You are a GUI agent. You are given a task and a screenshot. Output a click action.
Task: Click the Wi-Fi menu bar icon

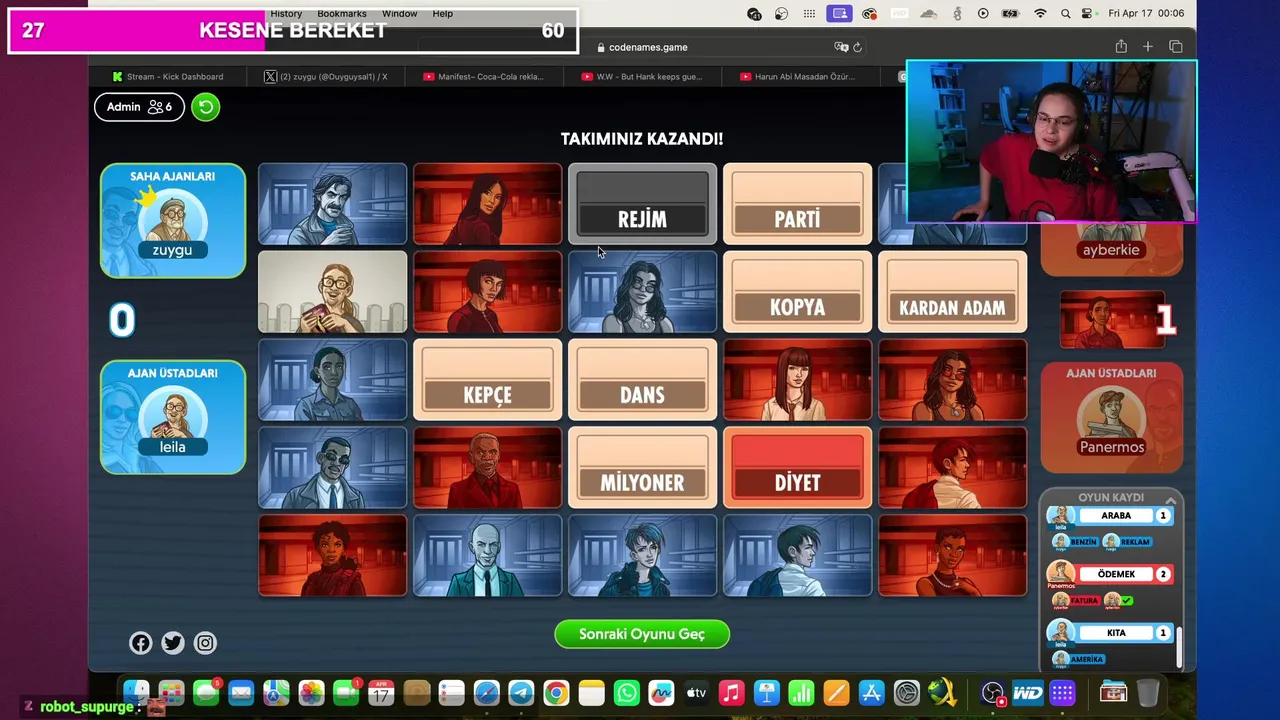[1040, 13]
